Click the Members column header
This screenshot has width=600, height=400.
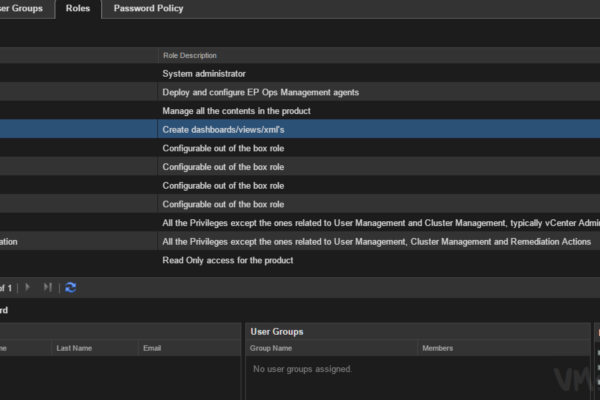[438, 348]
